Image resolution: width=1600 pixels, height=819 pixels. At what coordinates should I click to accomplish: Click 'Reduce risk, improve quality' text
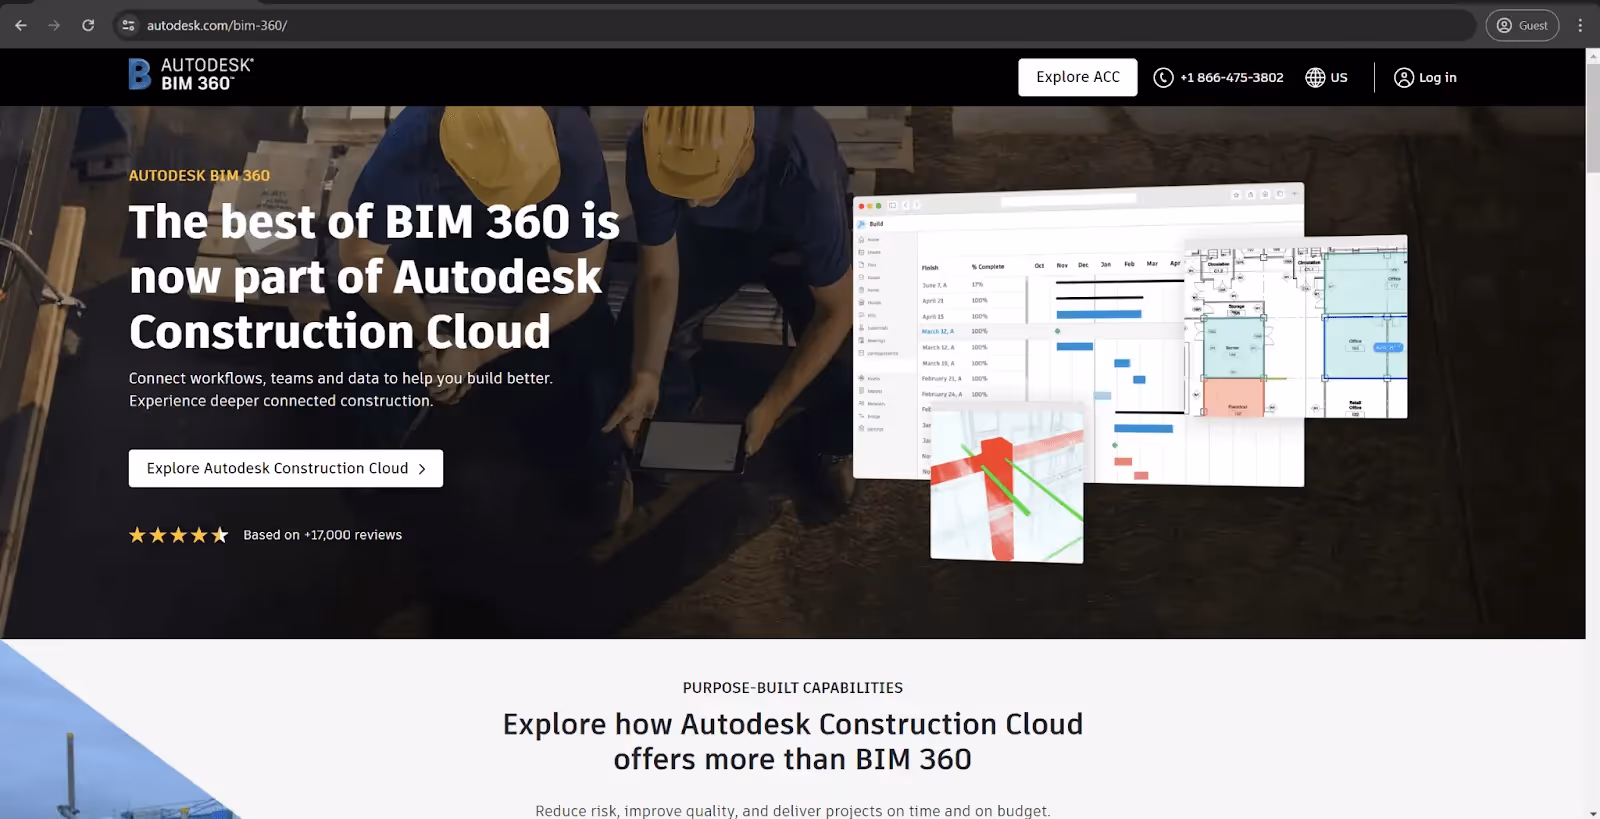point(793,811)
